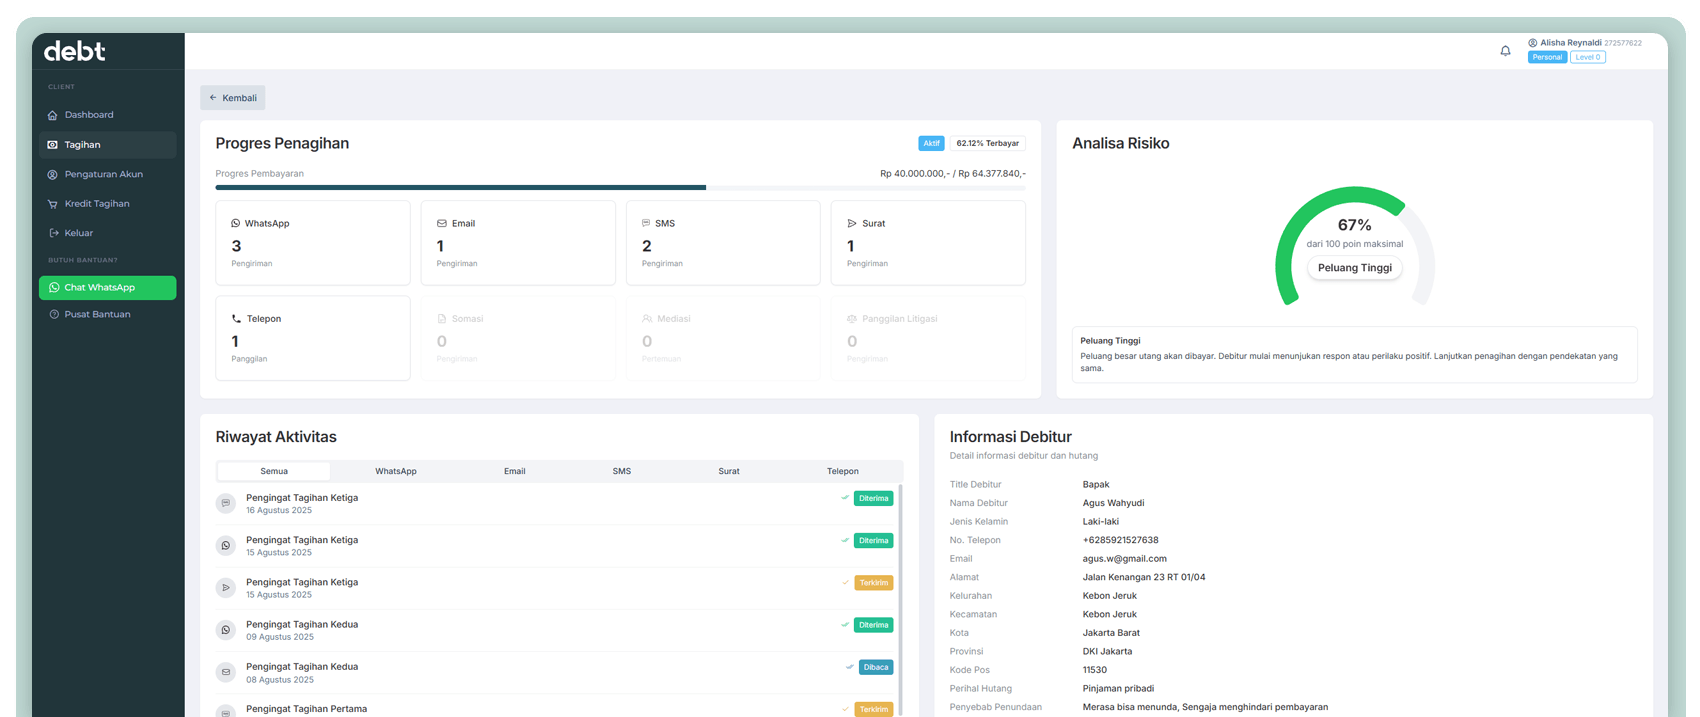Click the debt logo in sidebar
1700x717 pixels.
point(75,52)
